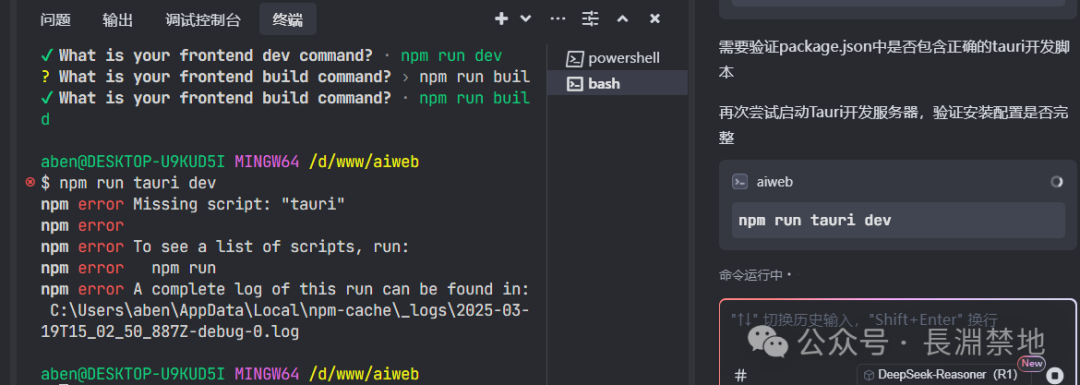Click the '19T15_02_50_887Z-debug-0.log' file name
1080x385 pixels.
tap(170, 332)
